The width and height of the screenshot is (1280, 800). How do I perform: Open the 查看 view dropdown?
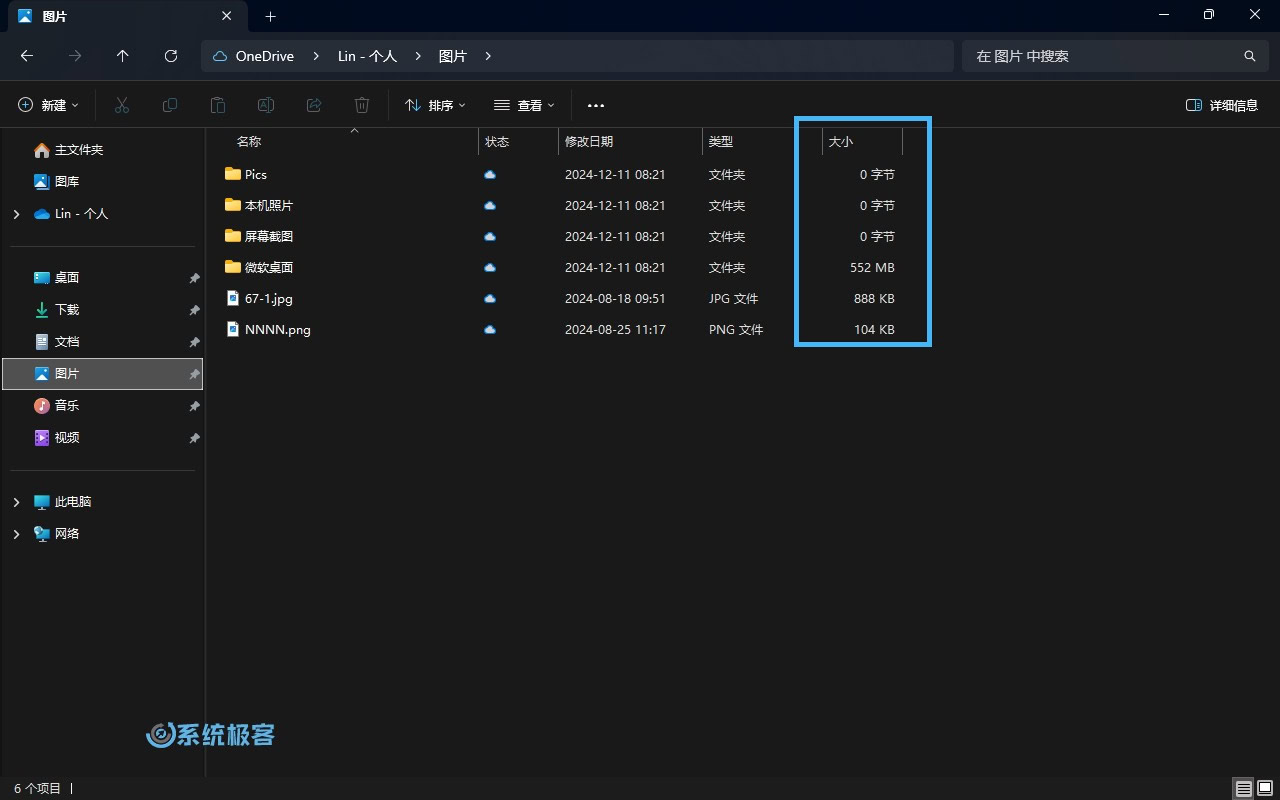524,105
